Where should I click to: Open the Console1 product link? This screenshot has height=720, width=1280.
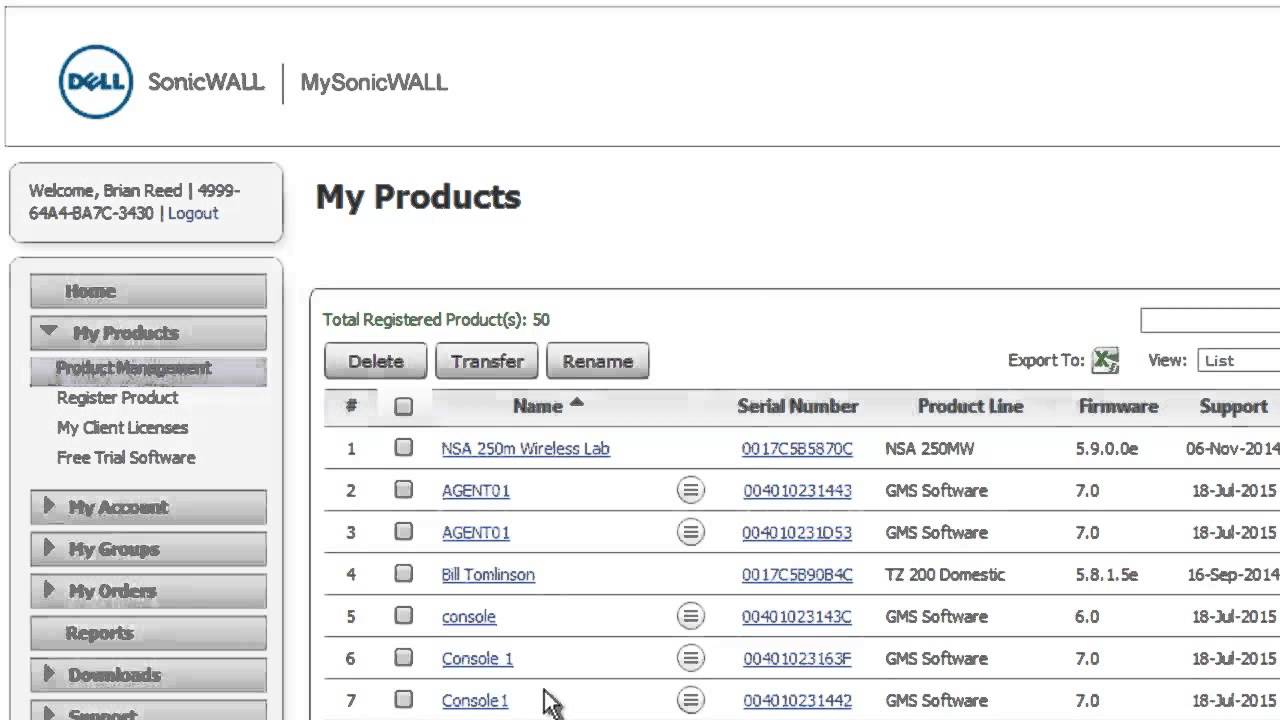(475, 701)
